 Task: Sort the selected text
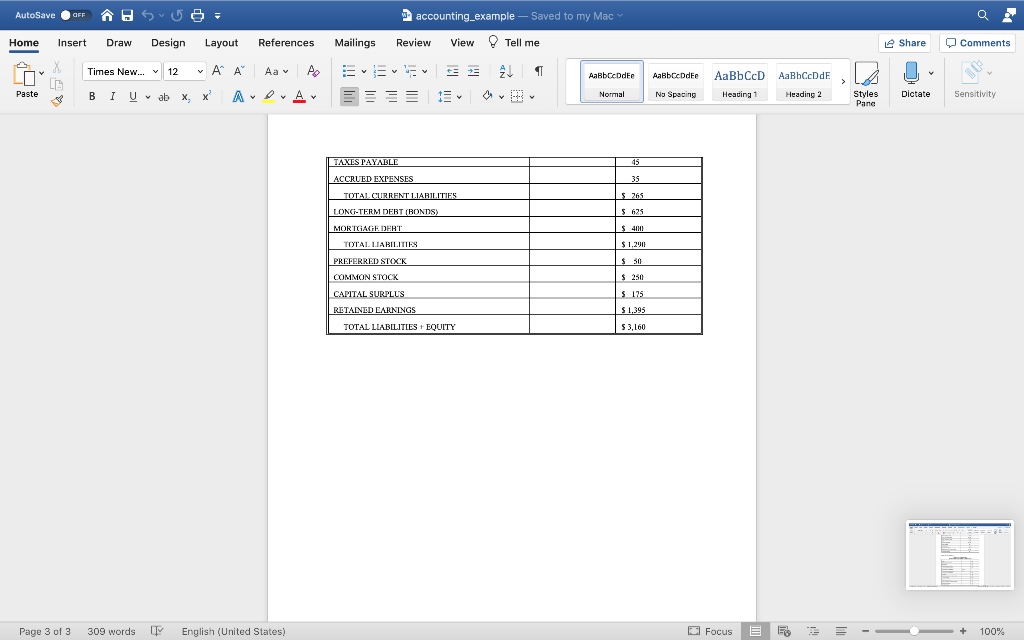(505, 71)
